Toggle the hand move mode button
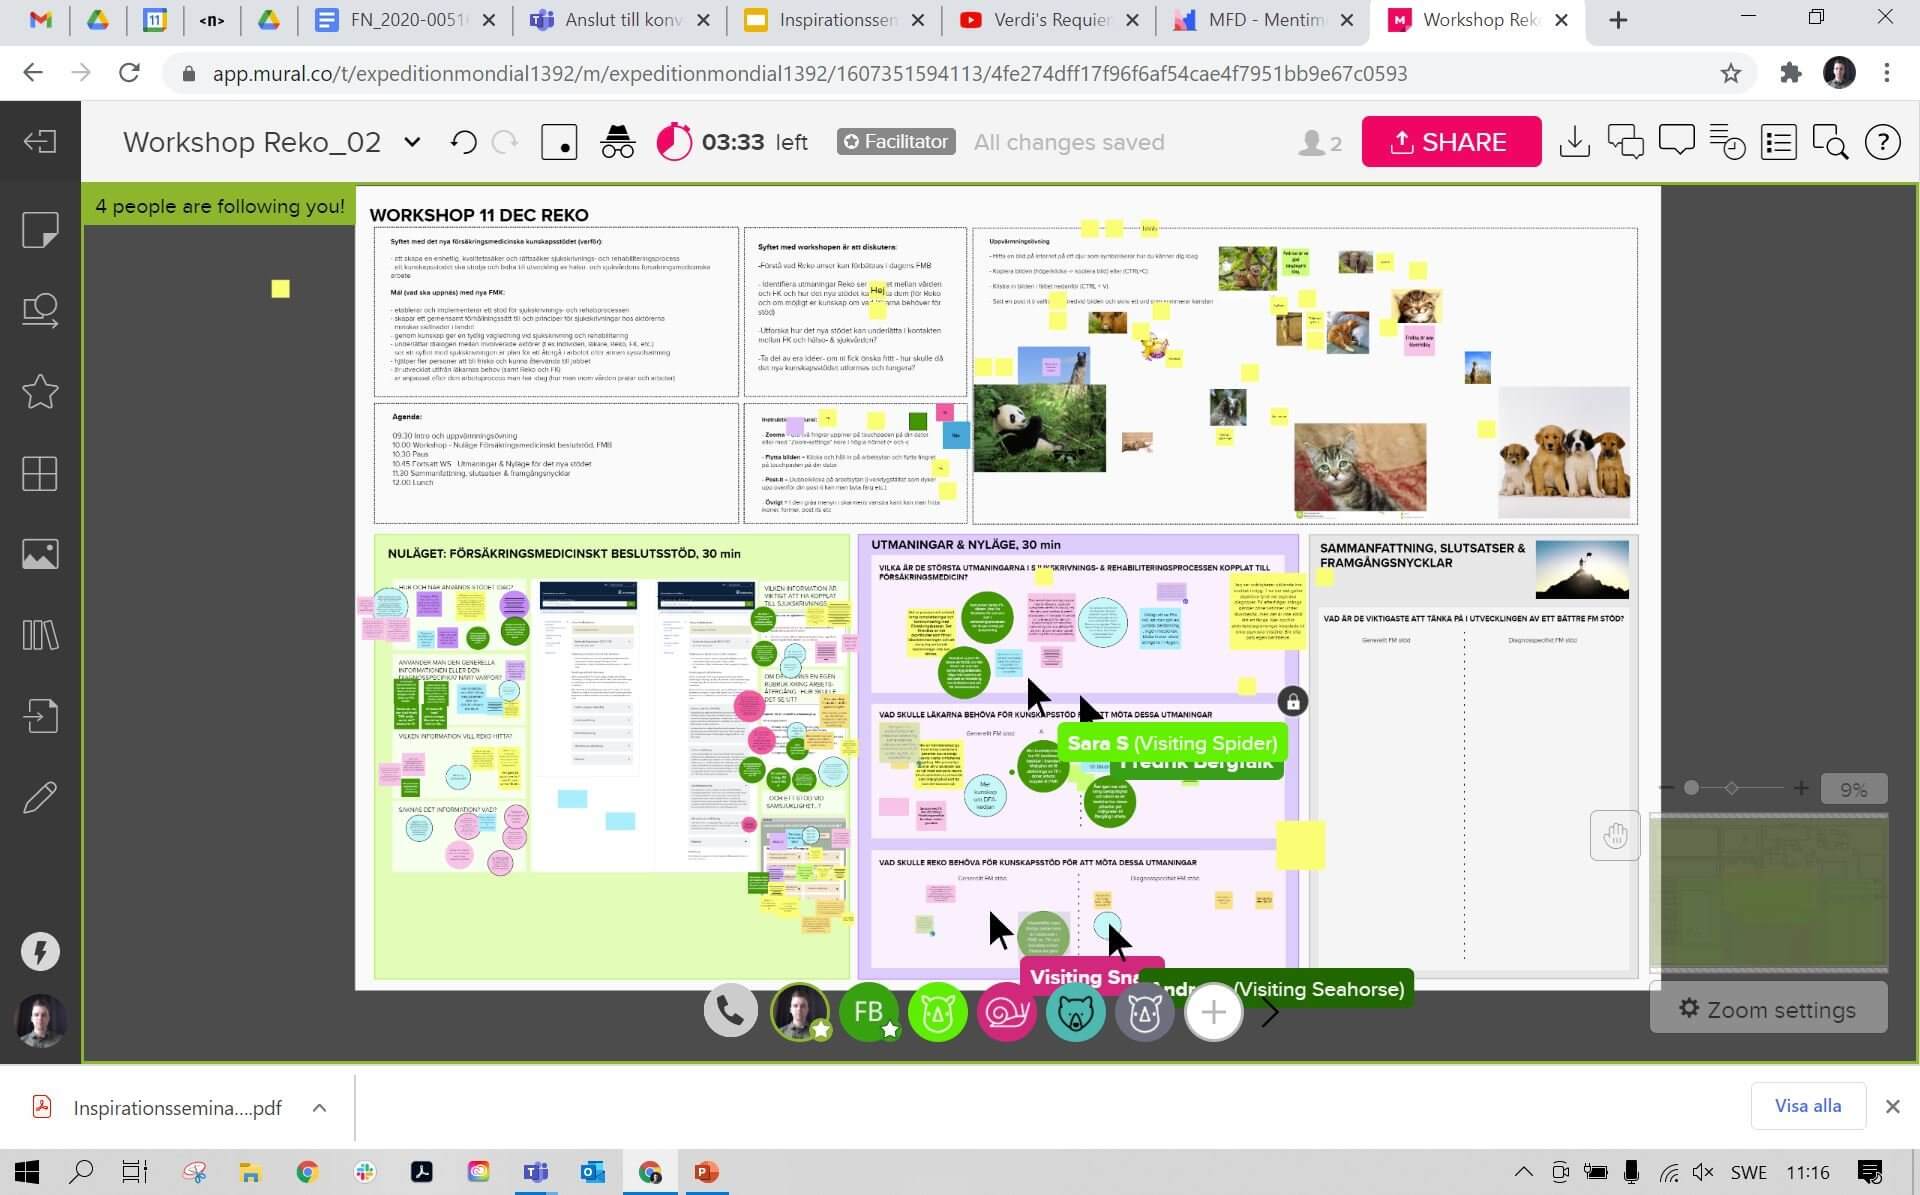1920x1195 pixels. (1615, 835)
